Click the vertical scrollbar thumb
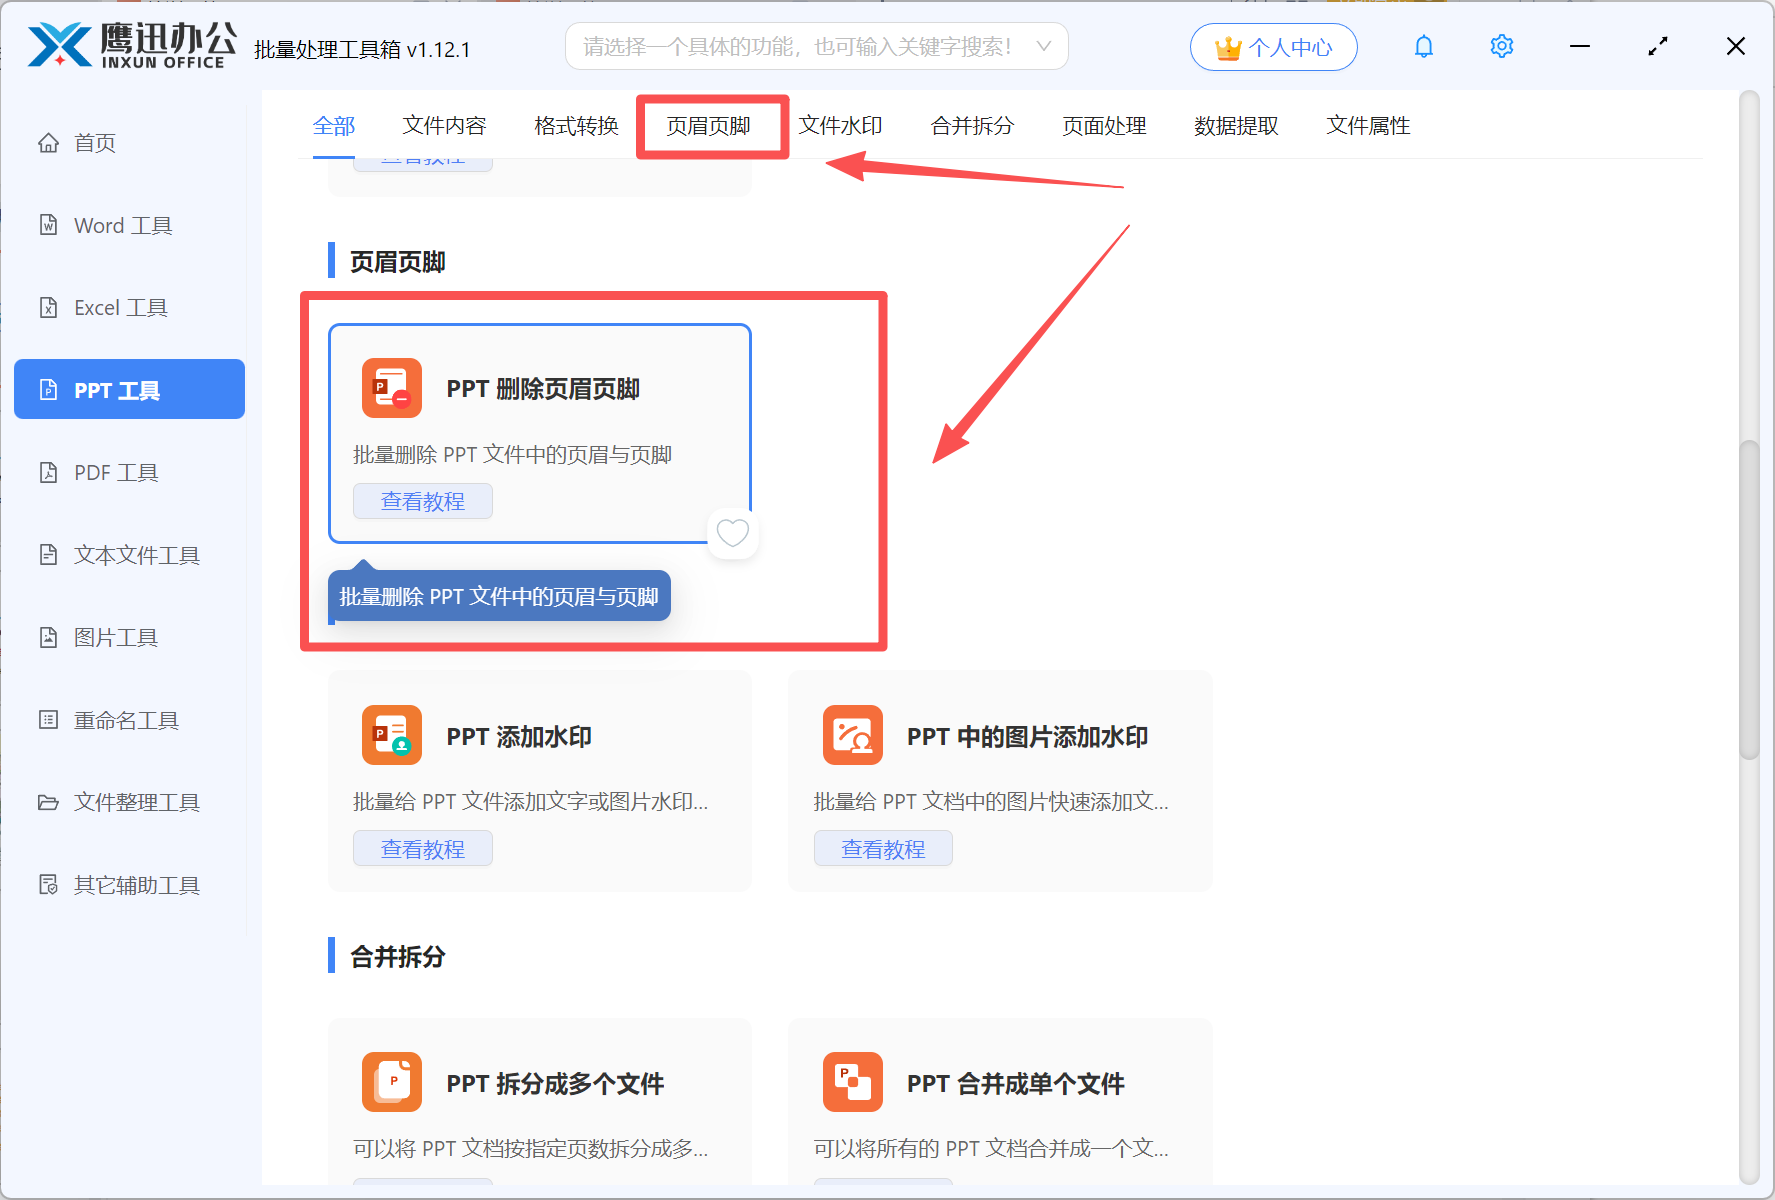 point(1748,600)
